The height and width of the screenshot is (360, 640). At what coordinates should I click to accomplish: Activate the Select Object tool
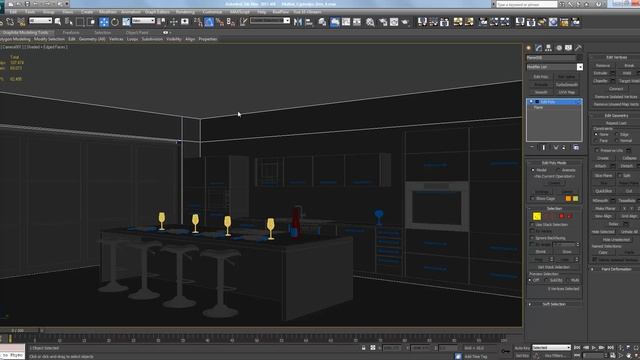(x=58, y=22)
